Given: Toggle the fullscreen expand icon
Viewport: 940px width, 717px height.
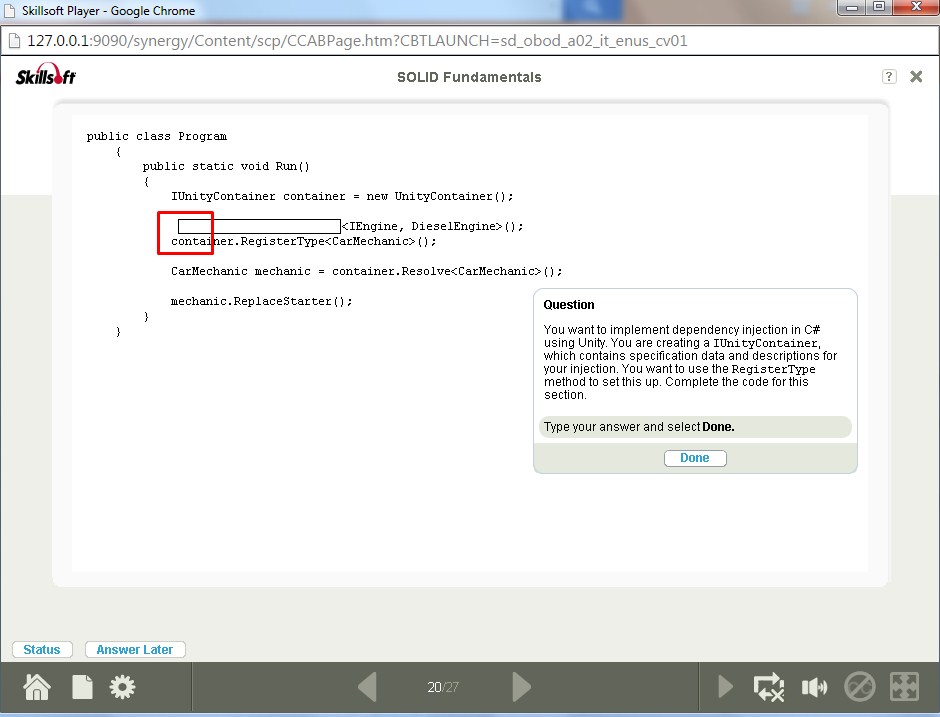Looking at the screenshot, I should 905,687.
